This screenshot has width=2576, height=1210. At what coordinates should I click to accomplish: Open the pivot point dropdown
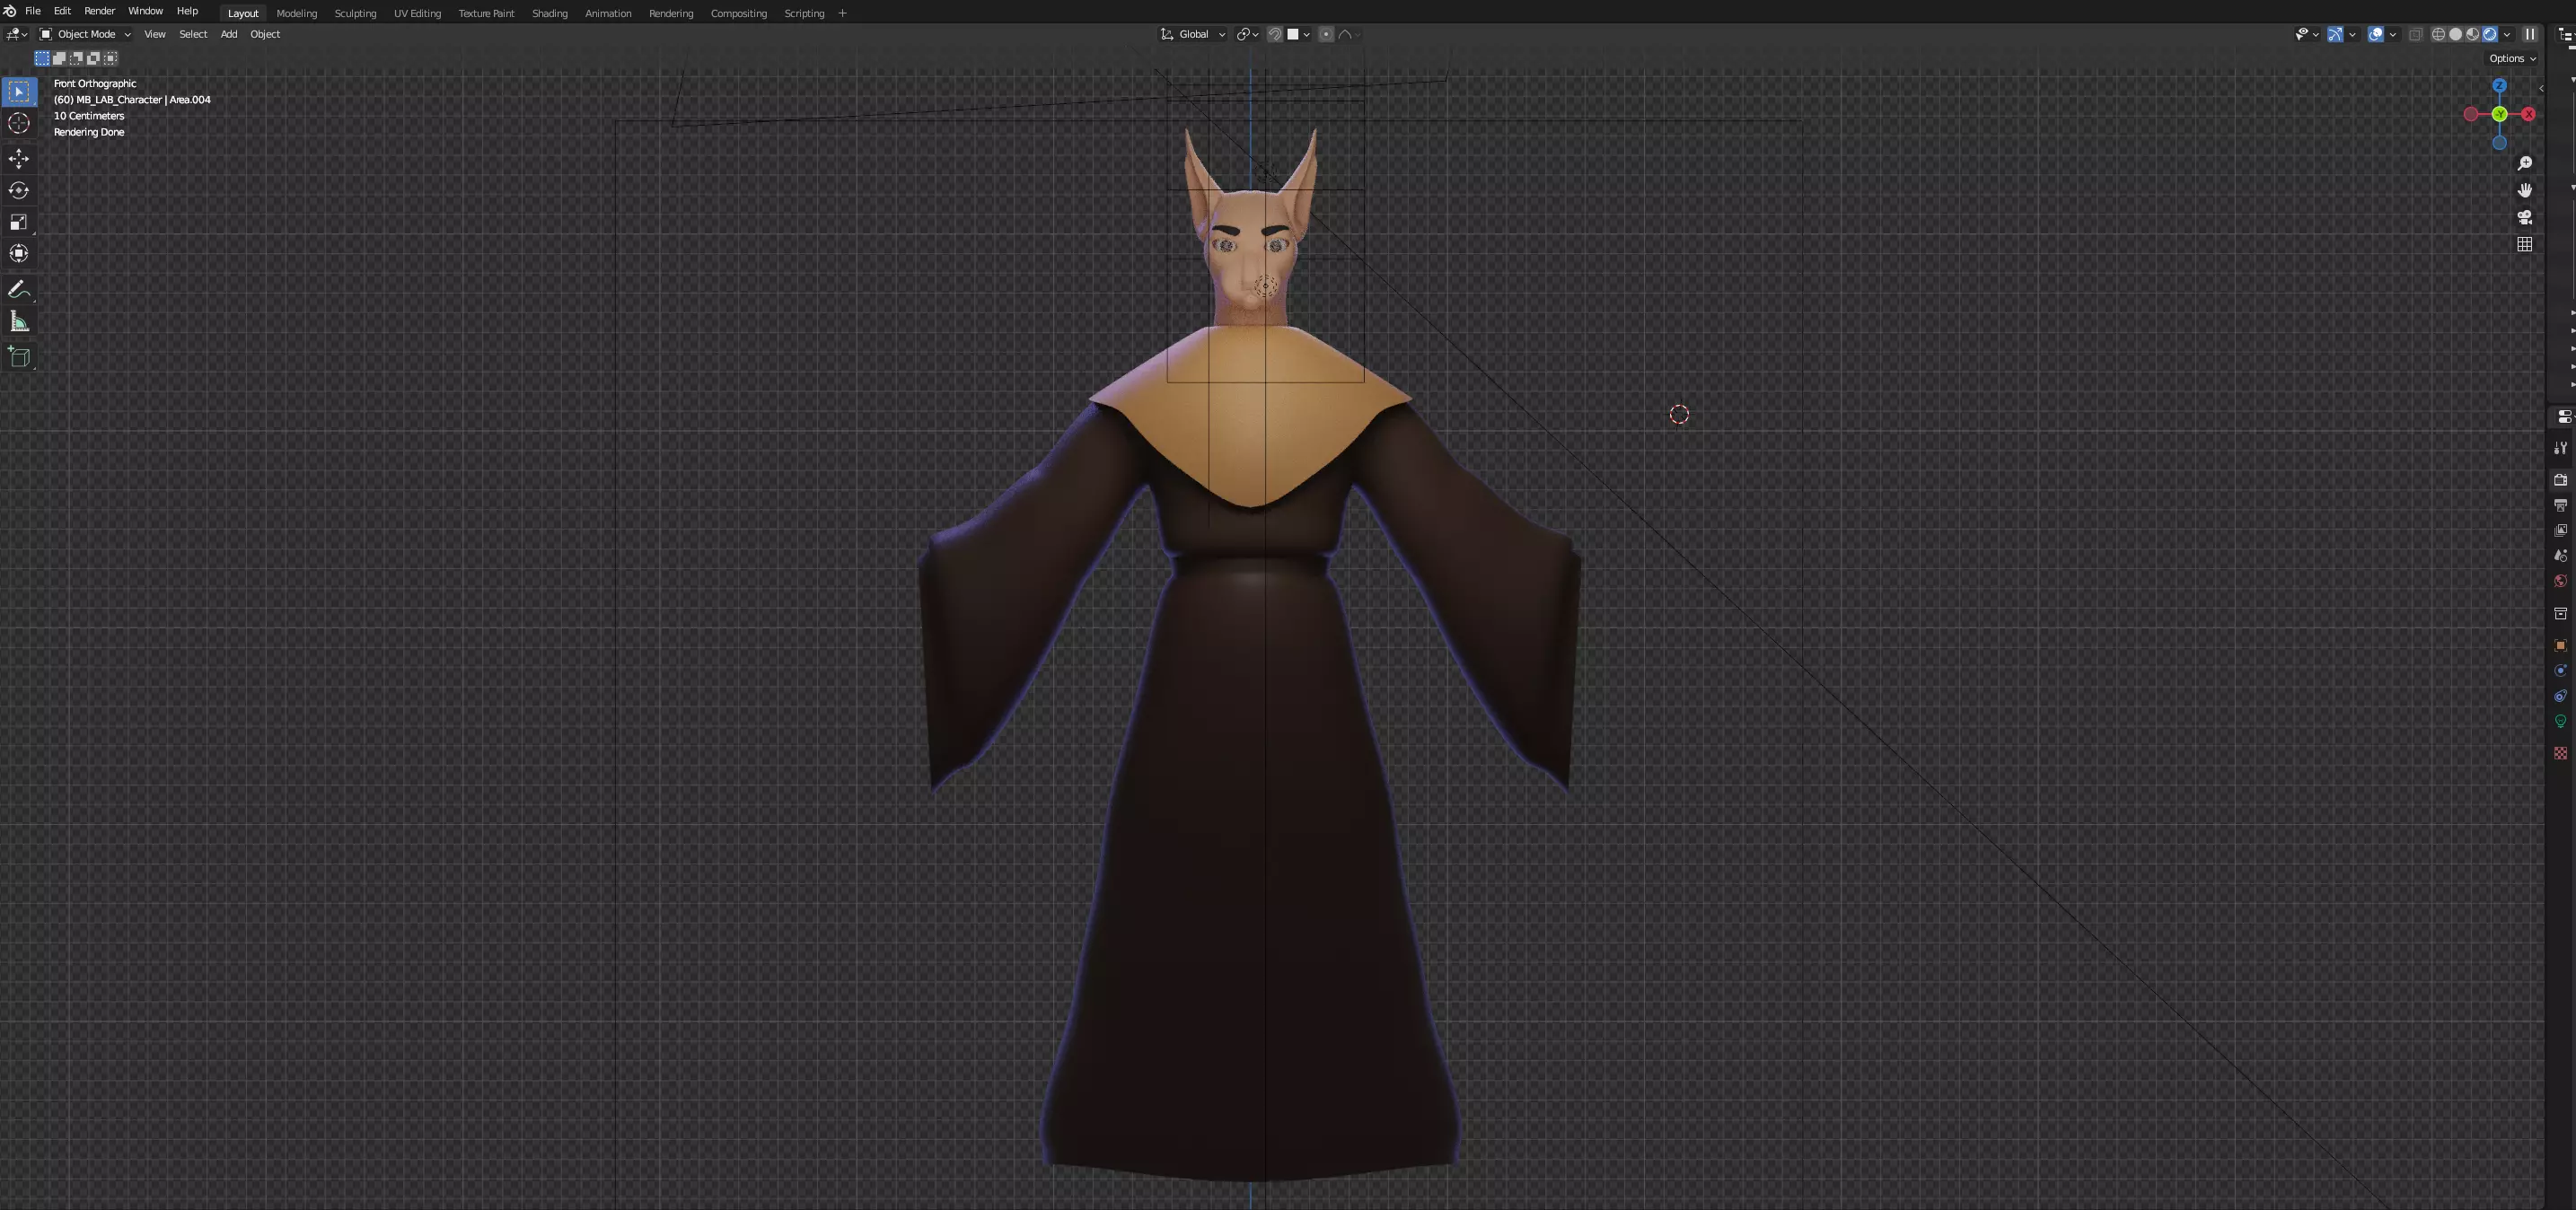[x=1247, y=34]
